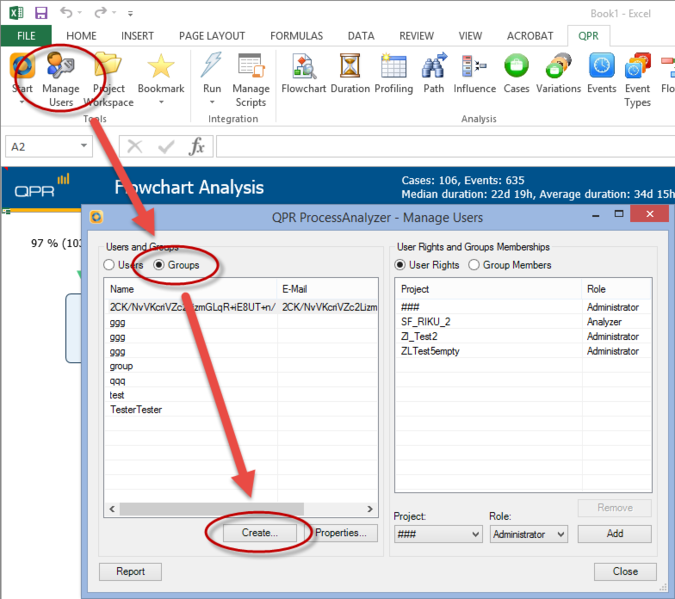Click the horizontal scrollbar thumb in groups list
This screenshot has width=675, height=599.
211,509
